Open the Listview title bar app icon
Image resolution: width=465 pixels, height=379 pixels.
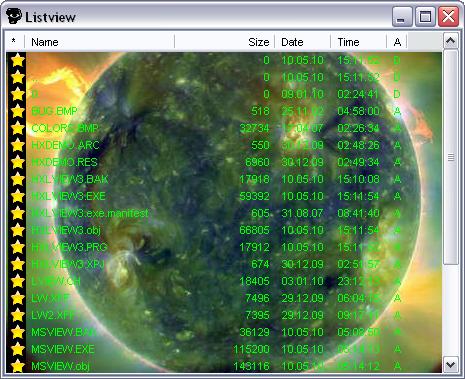click(x=14, y=16)
